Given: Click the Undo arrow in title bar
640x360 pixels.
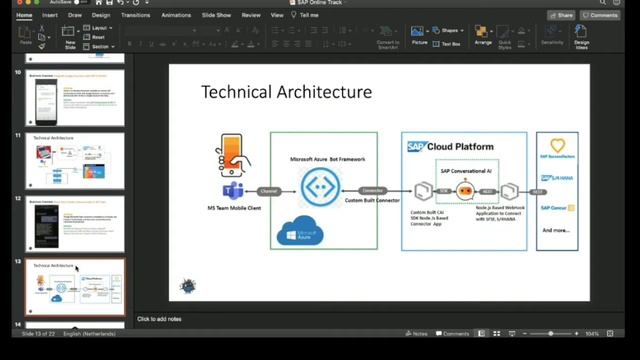Looking at the screenshot, I should pyautogui.click(x=120, y=2).
